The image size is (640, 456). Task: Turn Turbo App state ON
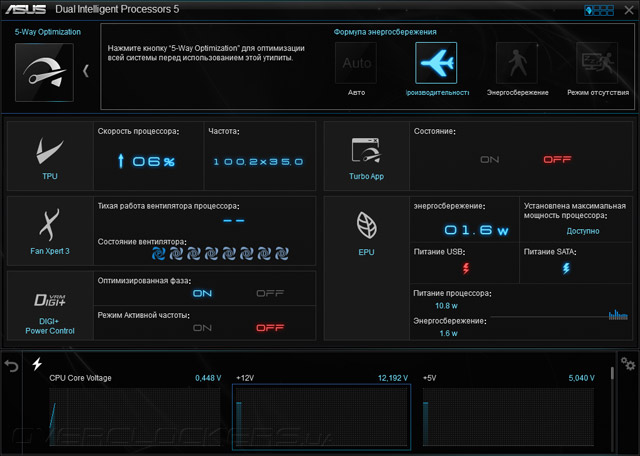tap(489, 160)
